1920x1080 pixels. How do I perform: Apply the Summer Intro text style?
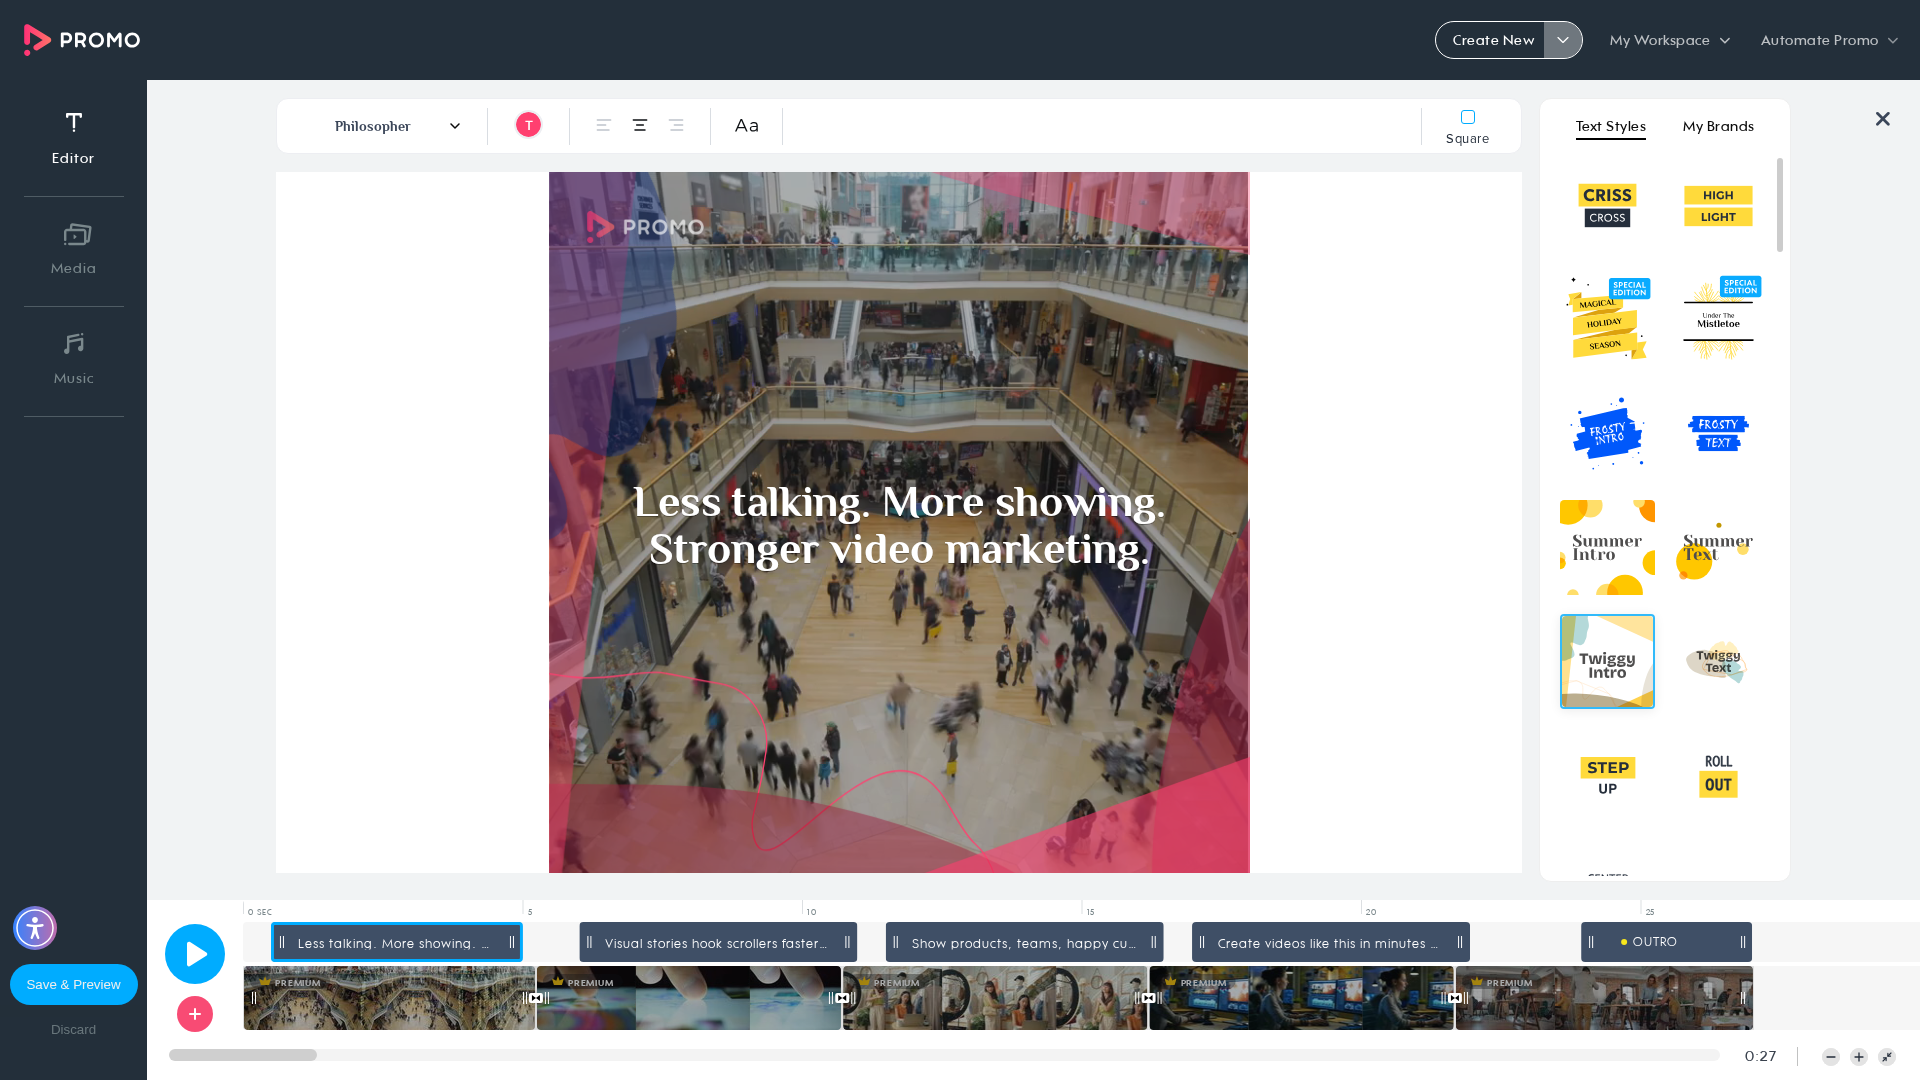tap(1607, 547)
